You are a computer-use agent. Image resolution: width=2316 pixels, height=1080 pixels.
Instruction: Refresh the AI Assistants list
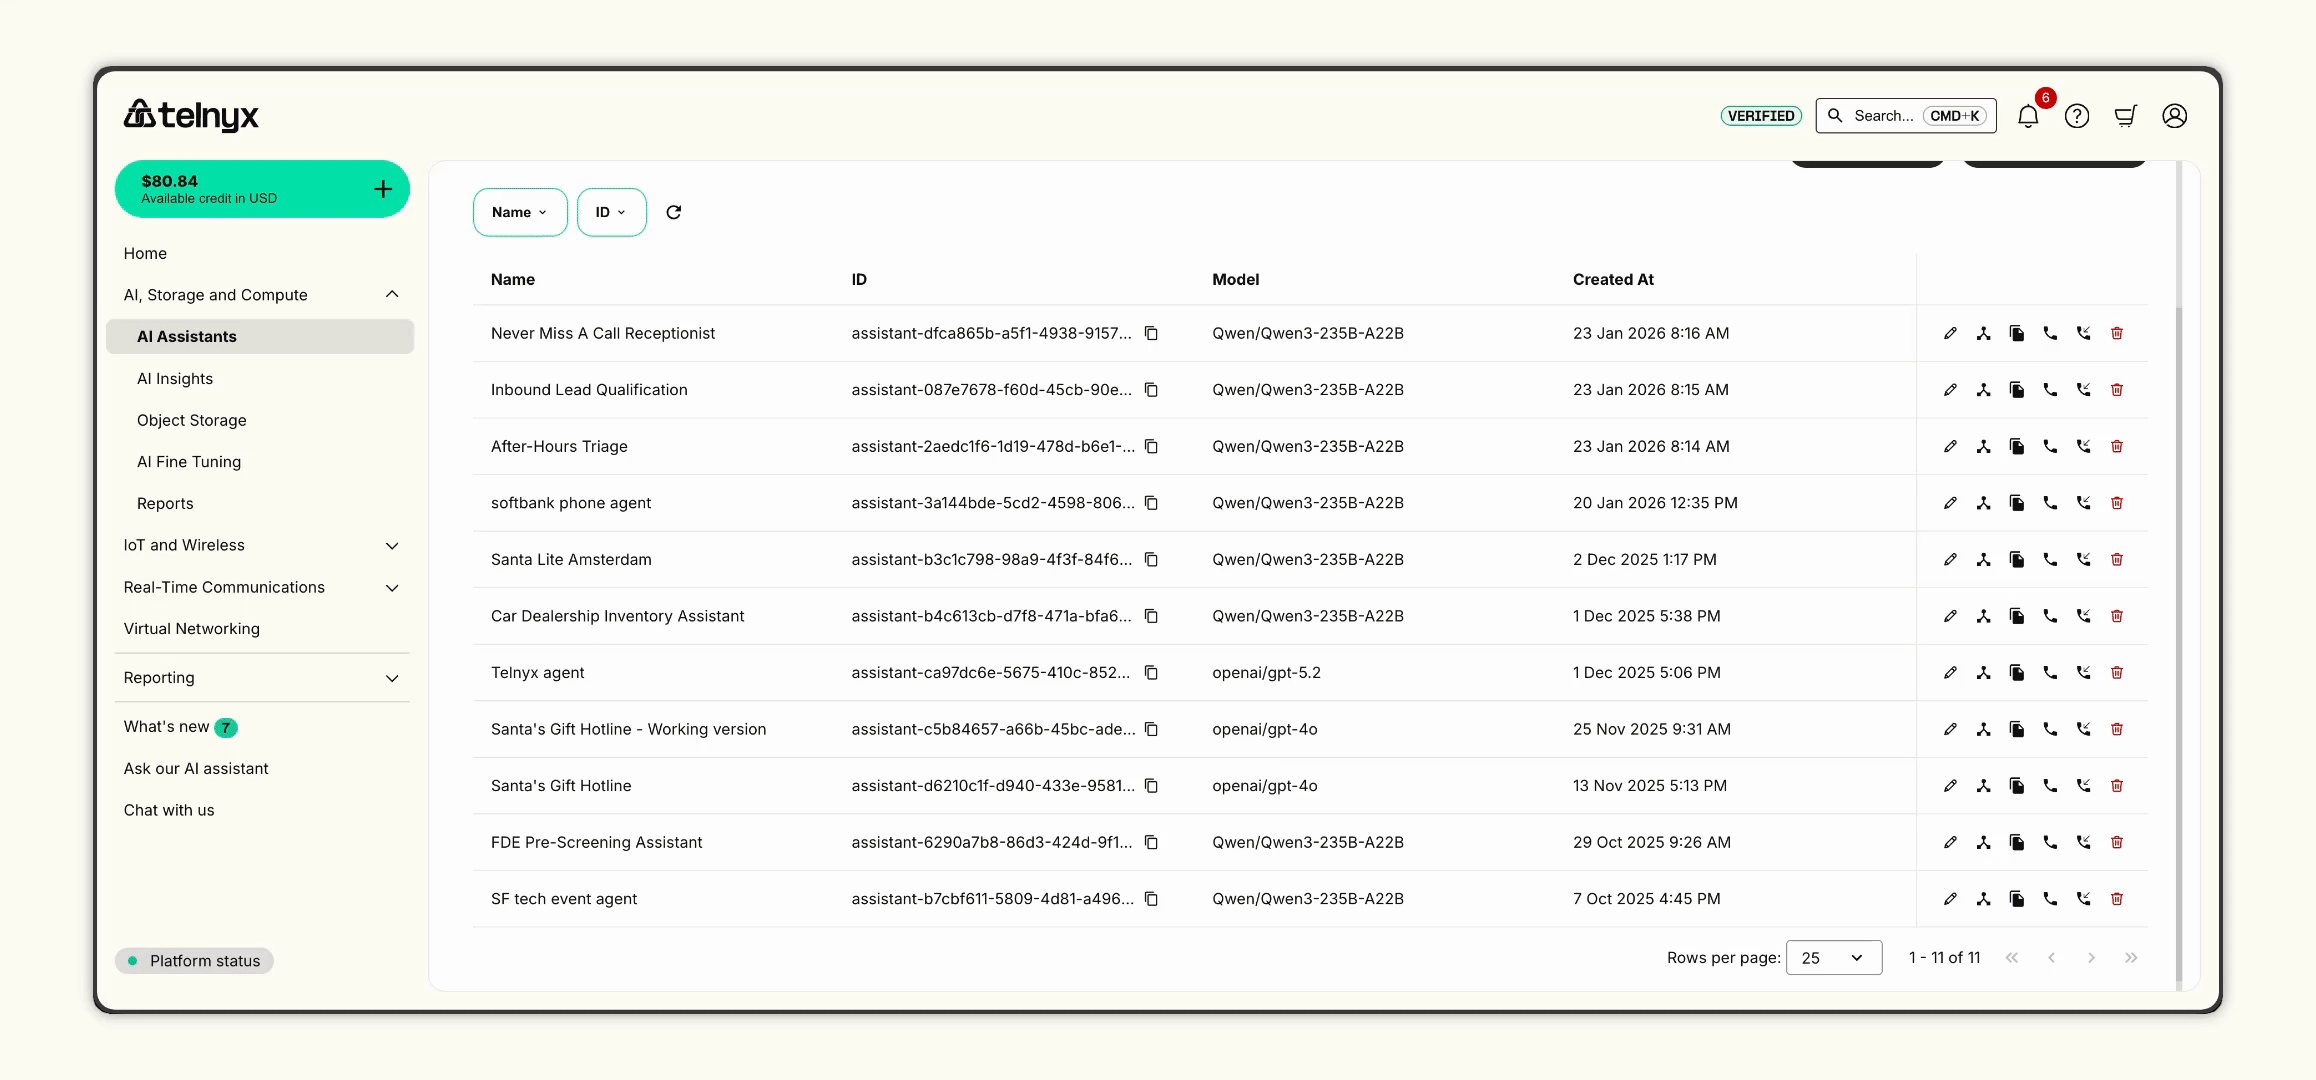coord(674,212)
